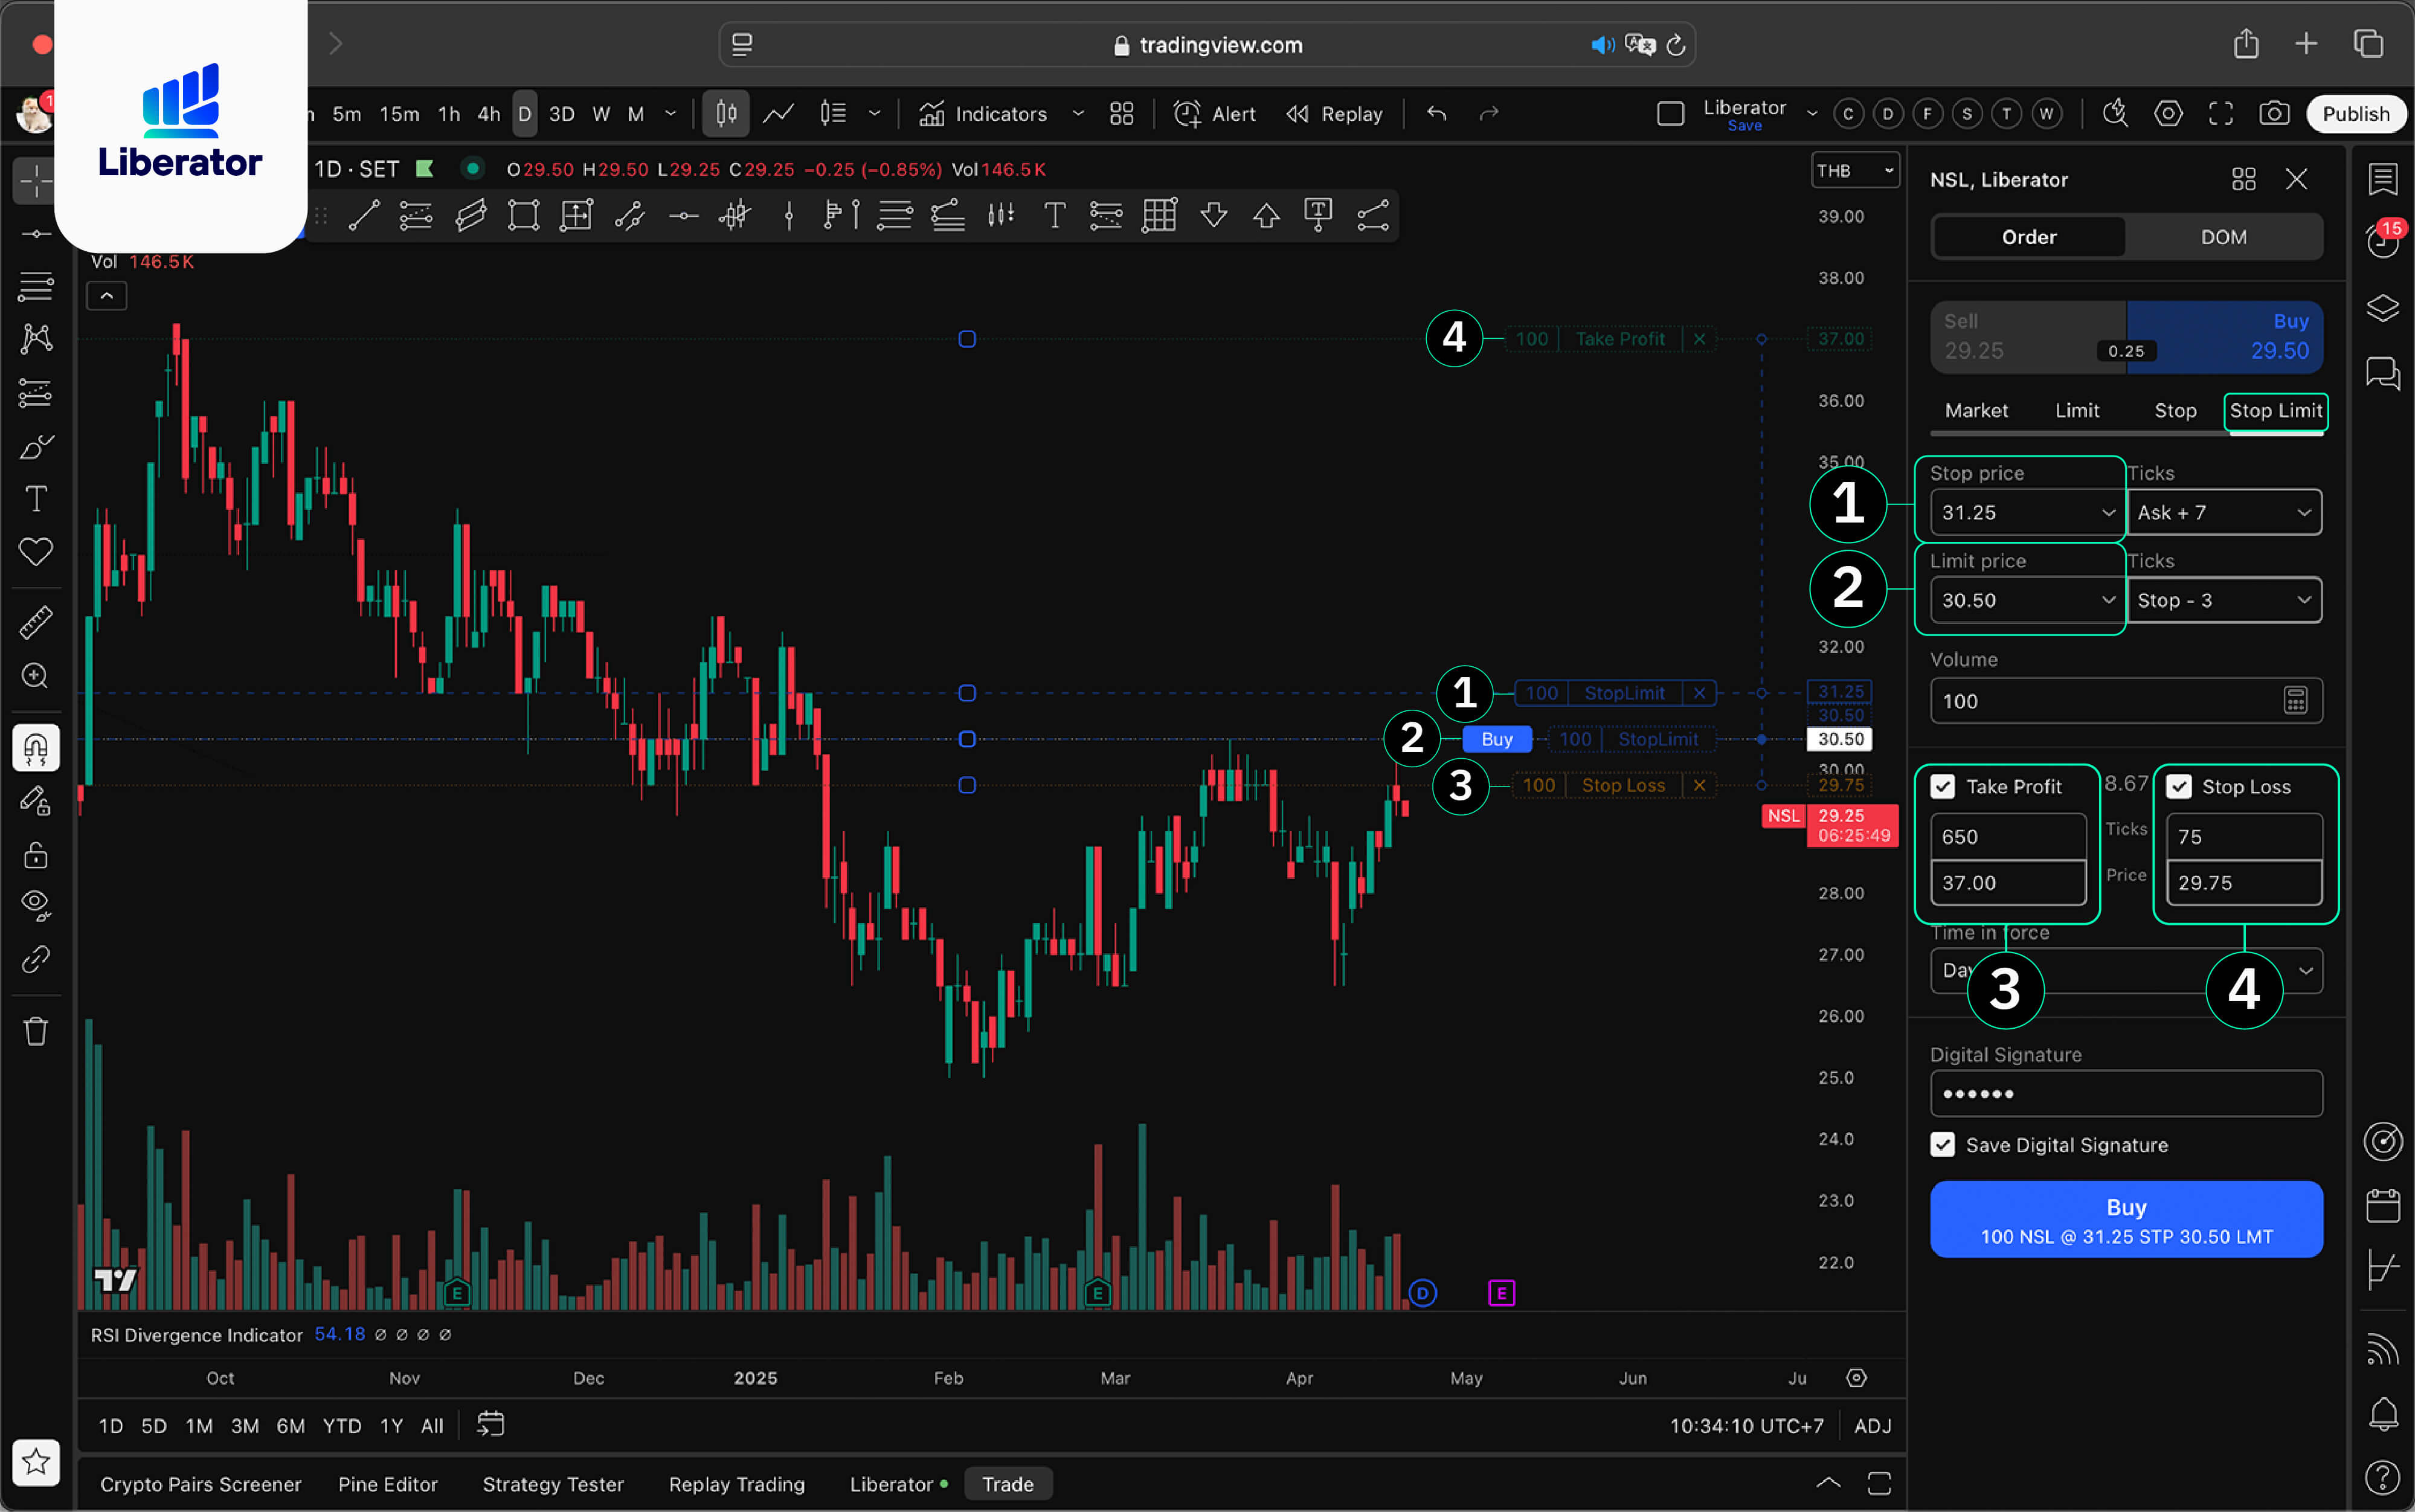Open the Alerts clock icon with badge
This screenshot has width=2415, height=1512.
(x=2382, y=242)
